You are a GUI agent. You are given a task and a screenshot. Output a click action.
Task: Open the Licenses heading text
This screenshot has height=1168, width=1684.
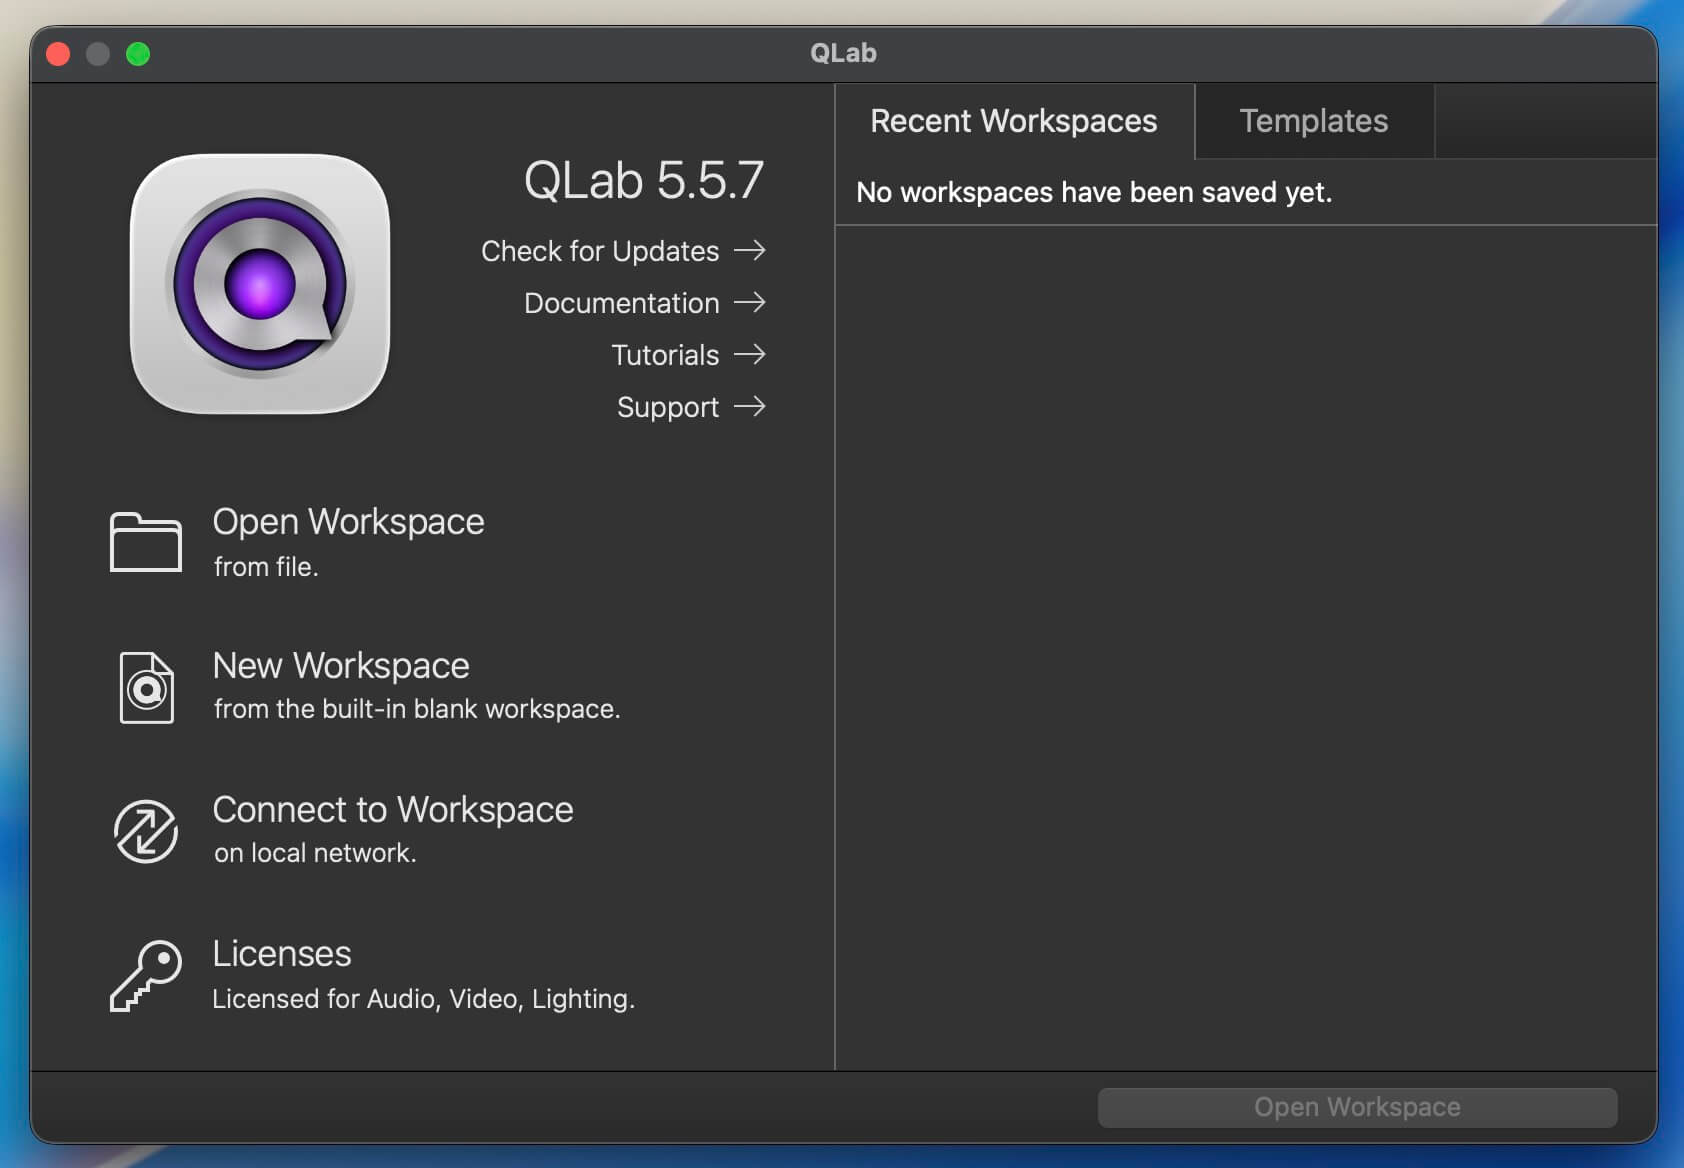click(282, 954)
